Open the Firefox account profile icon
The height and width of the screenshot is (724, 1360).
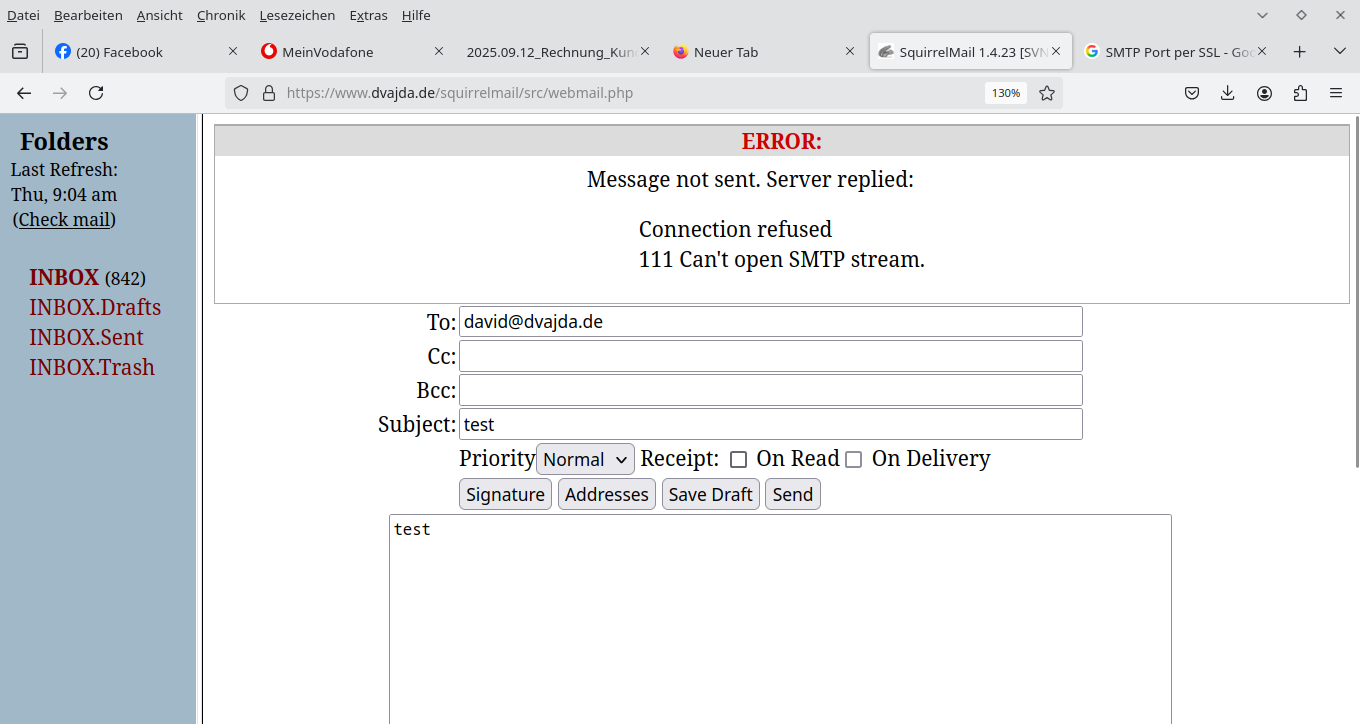coord(1264,93)
